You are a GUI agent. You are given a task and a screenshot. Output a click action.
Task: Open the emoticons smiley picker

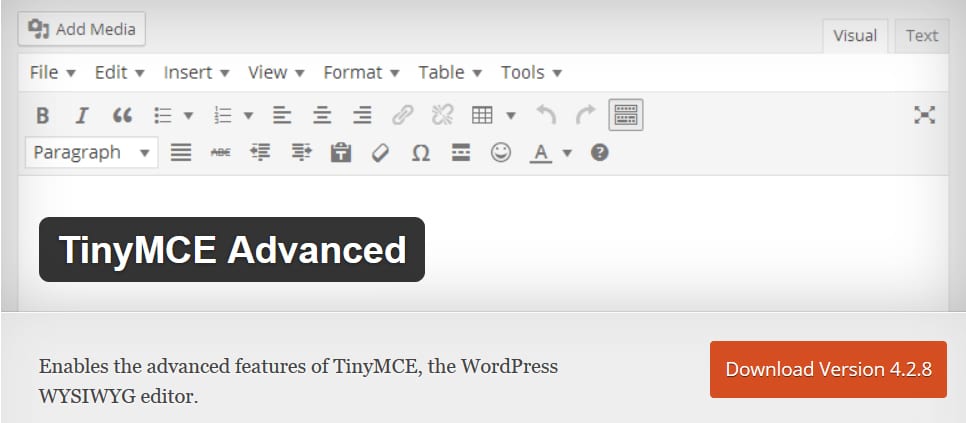501,152
